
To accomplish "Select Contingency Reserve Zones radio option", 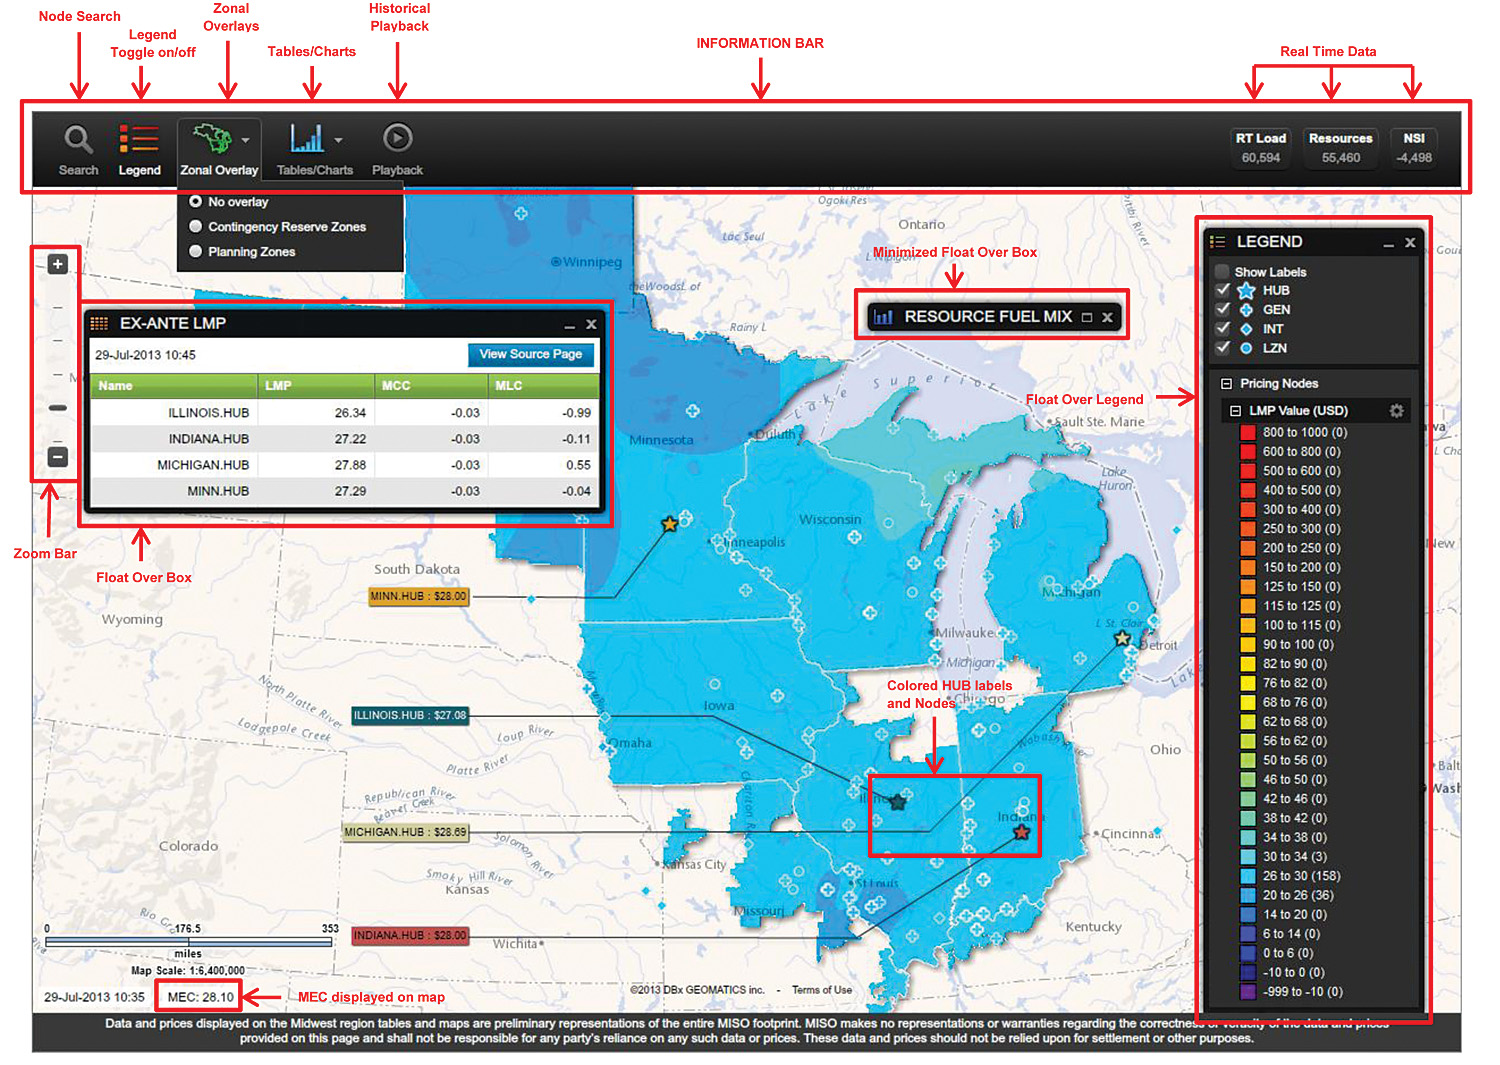I will coord(196,227).
